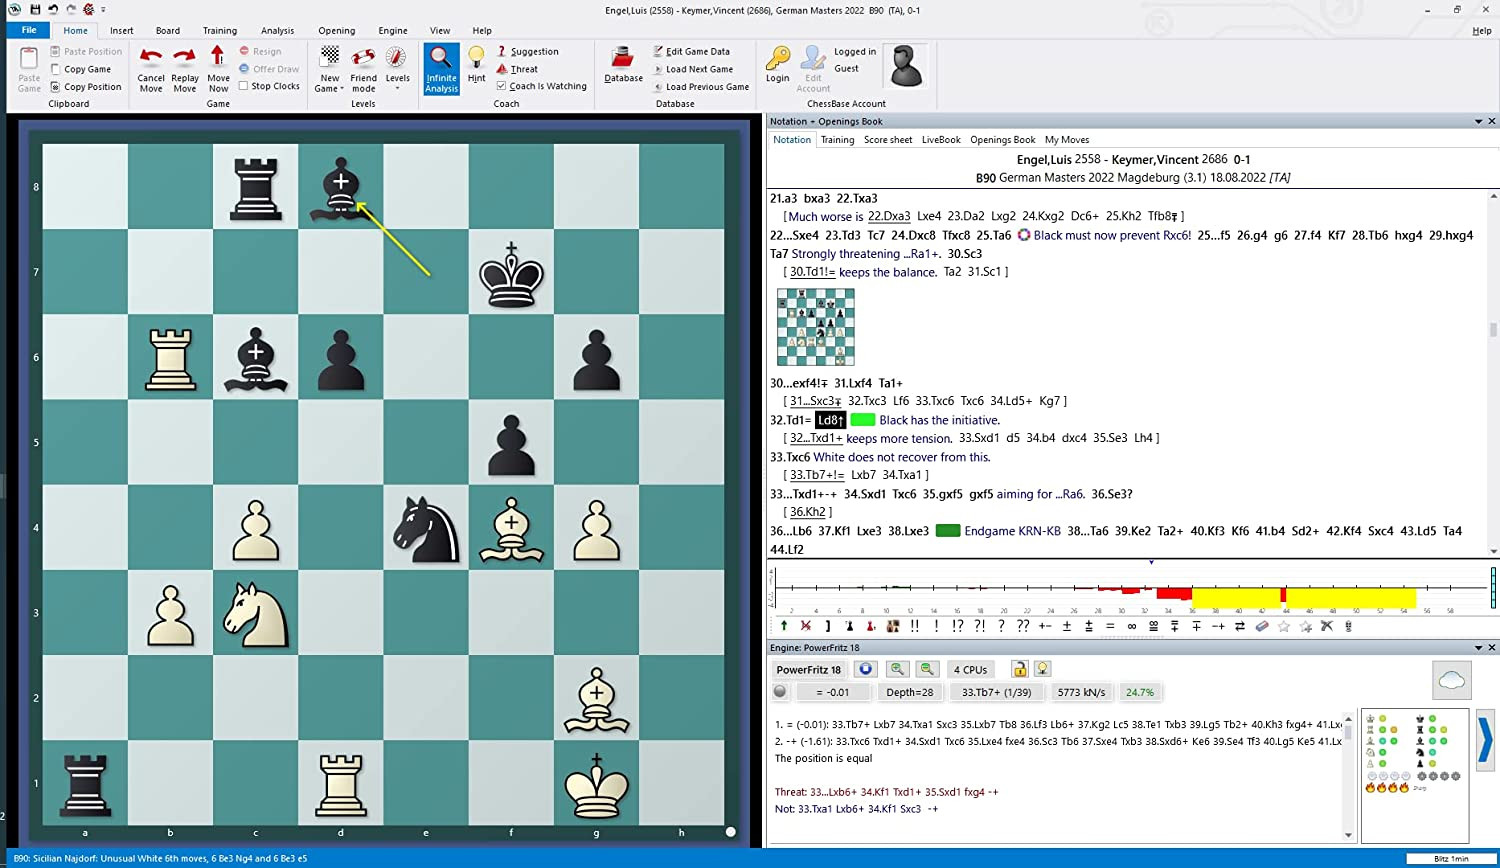Open the Database icon in ribbon
The width and height of the screenshot is (1500, 868).
click(x=623, y=64)
